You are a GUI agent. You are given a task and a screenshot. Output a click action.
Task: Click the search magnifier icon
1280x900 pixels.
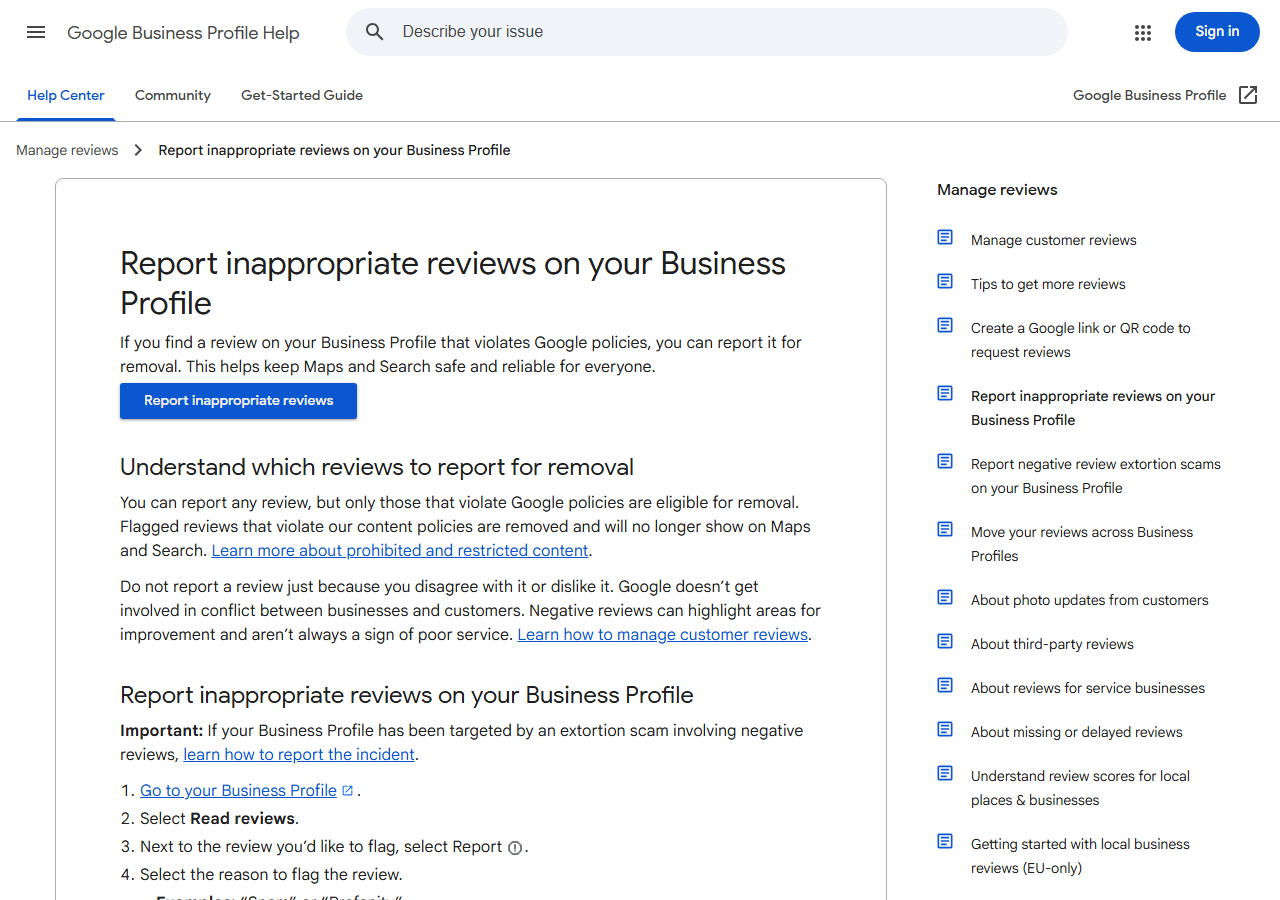[375, 32]
